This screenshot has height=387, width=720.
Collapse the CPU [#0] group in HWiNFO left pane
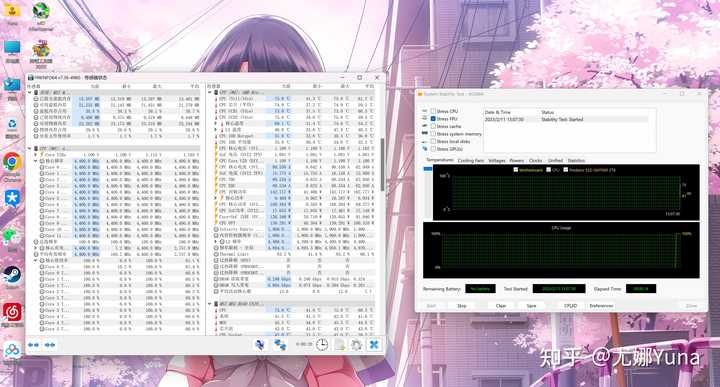click(x=30, y=148)
